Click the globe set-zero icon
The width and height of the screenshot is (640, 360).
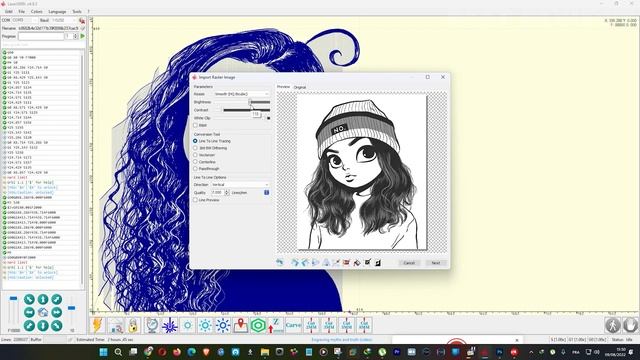(x=152, y=325)
